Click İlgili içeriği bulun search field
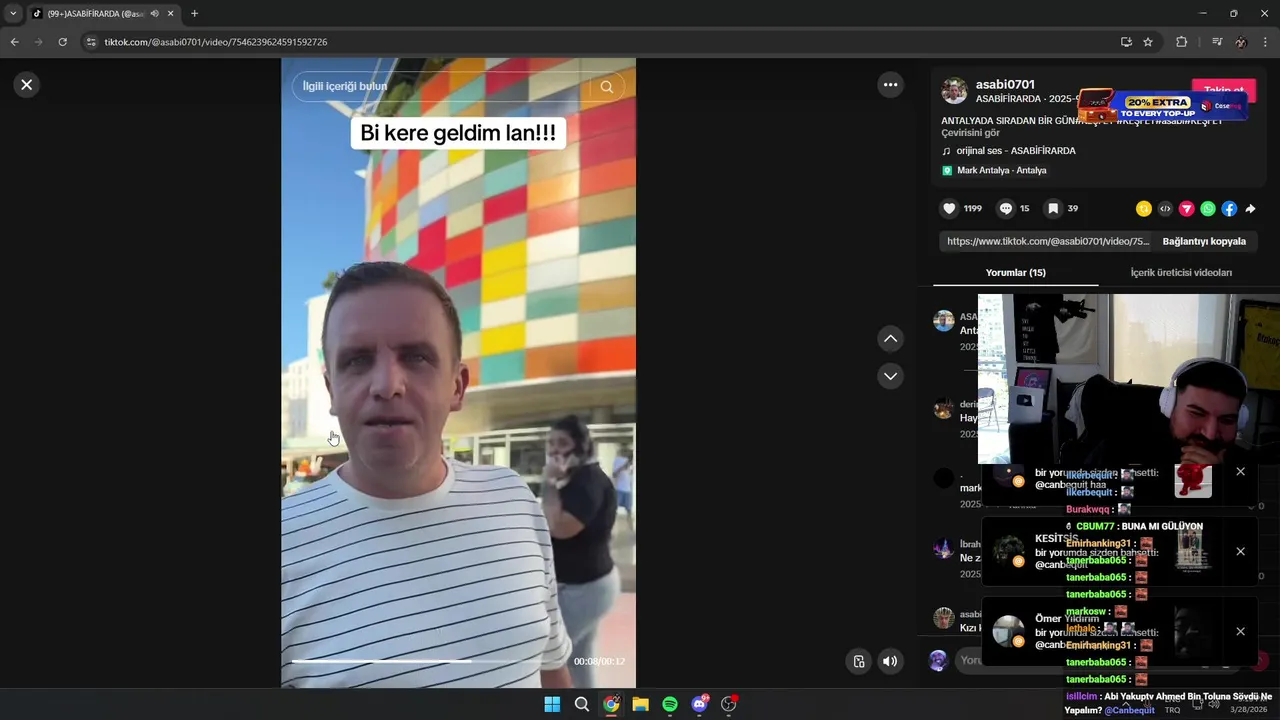Screen dimensions: 1280x720 [440, 86]
